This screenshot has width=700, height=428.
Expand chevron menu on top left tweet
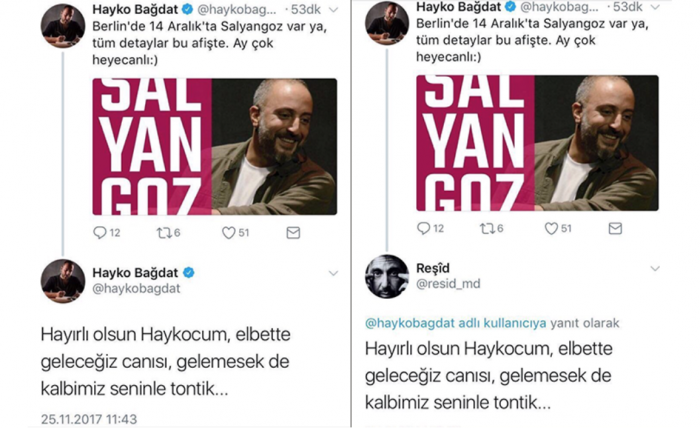(x=333, y=9)
